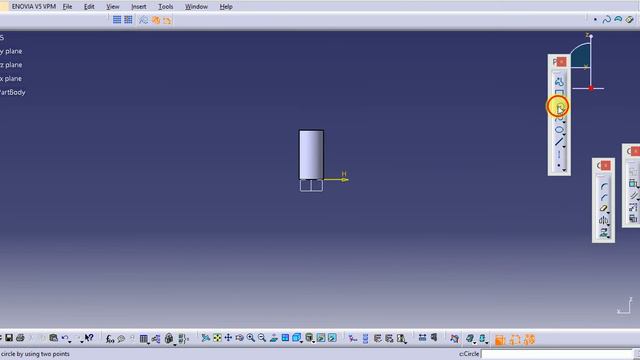Open the Design Table icon
640x360 pixels.
(143, 338)
